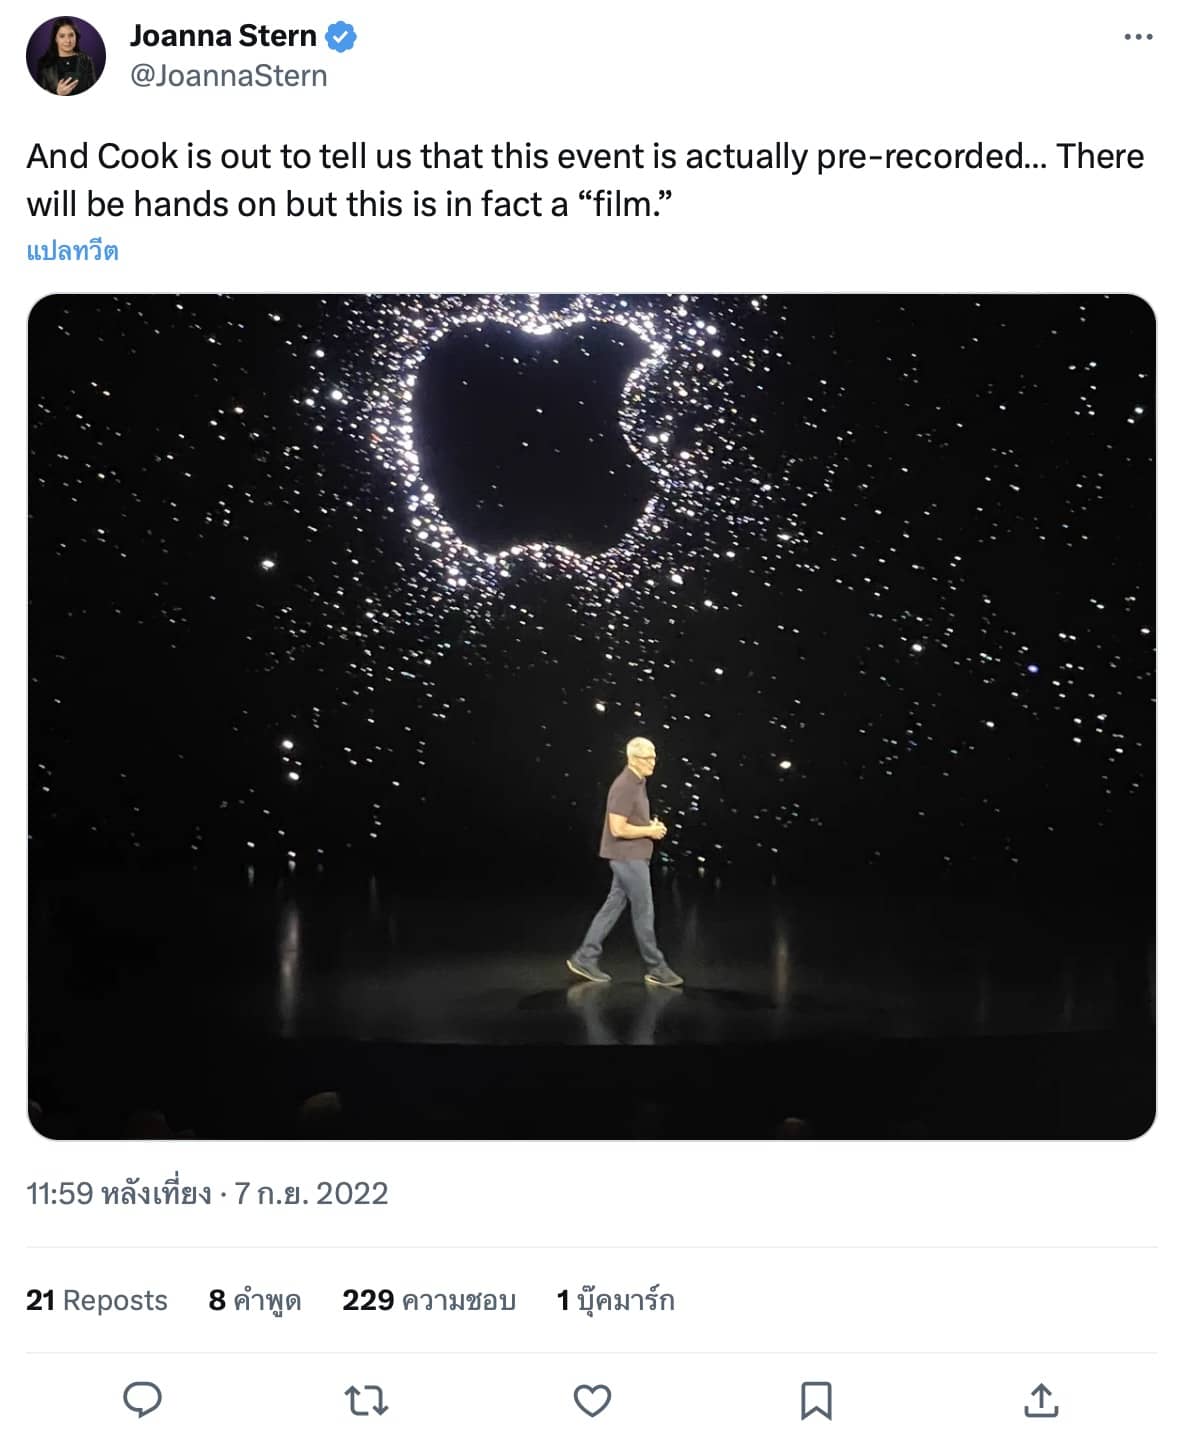This screenshot has width=1186, height=1440.
Task: Click Joanna Stern's profile avatar
Action: [x=66, y=56]
